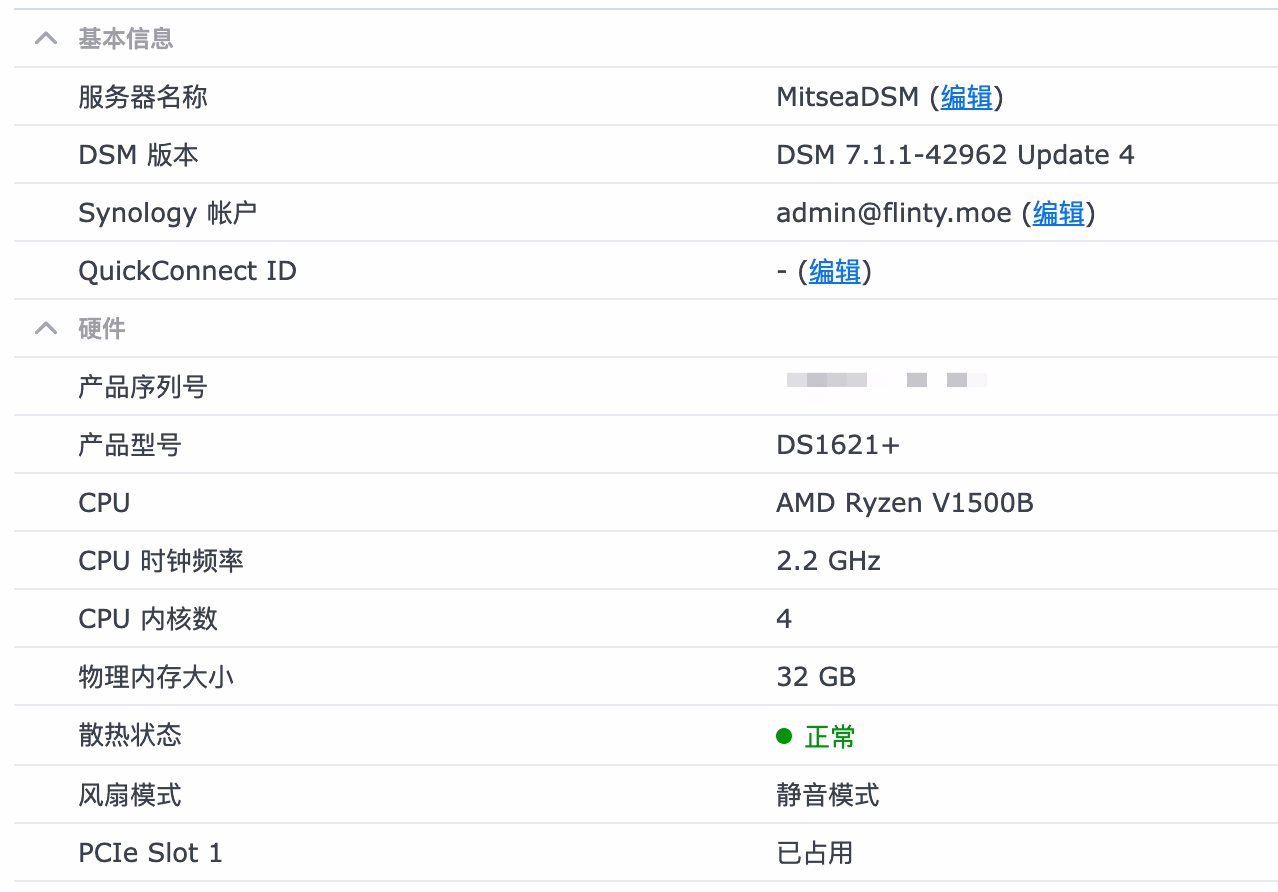Click the 基本信息 section header label
This screenshot has height=892, width=1278.
pos(126,39)
